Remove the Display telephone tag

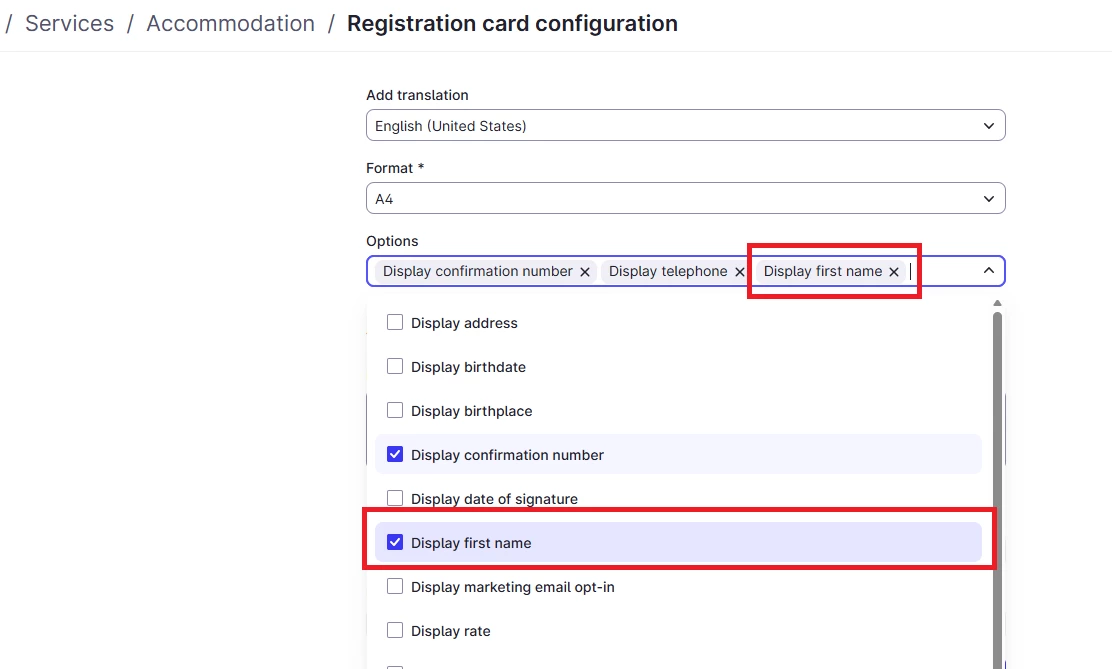(x=740, y=272)
